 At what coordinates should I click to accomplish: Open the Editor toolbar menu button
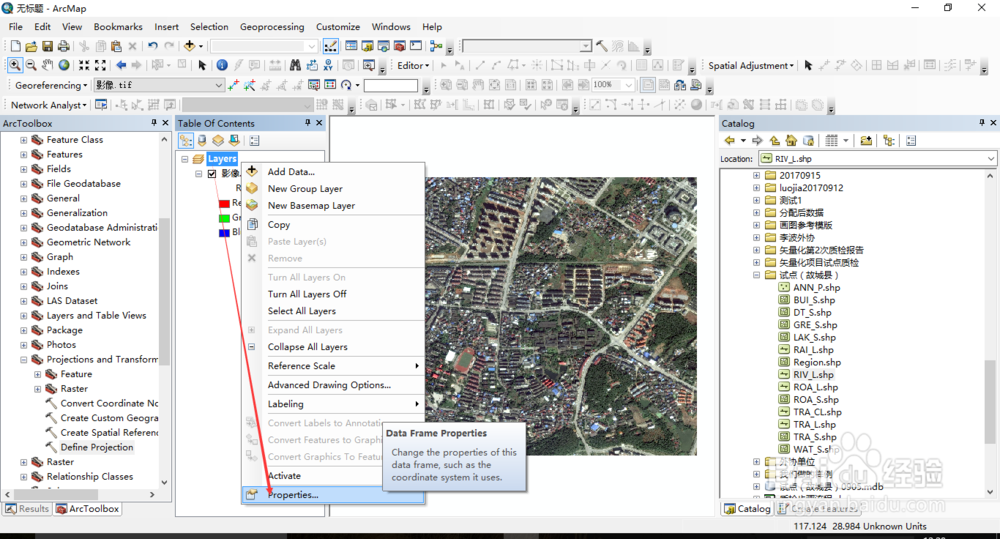(413, 66)
